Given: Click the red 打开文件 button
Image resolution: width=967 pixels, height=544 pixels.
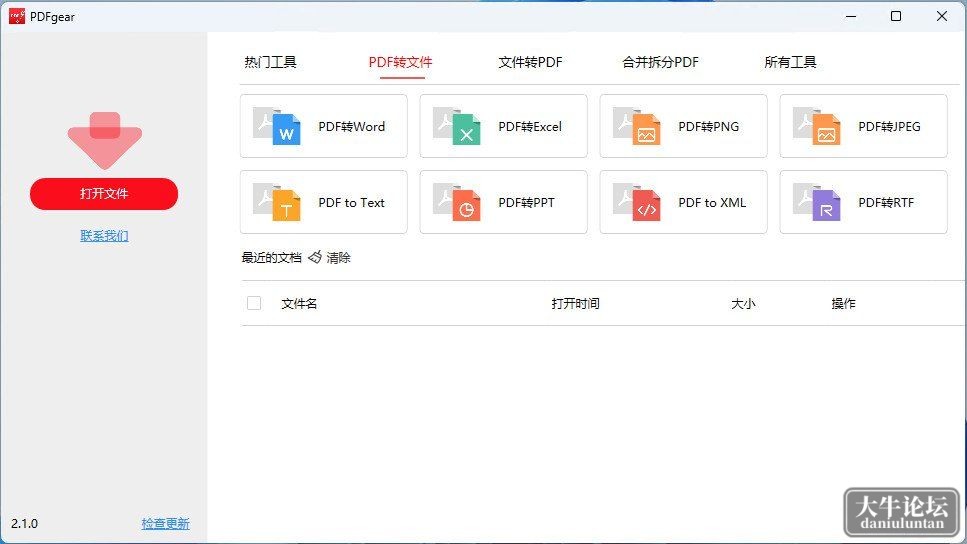Looking at the screenshot, I should pyautogui.click(x=104, y=194).
